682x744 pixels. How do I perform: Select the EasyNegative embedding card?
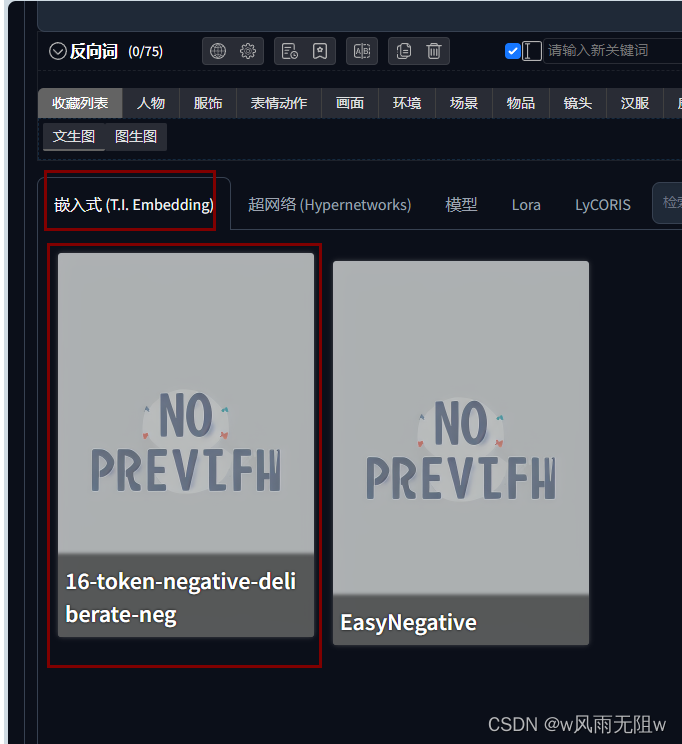pyautogui.click(x=461, y=453)
